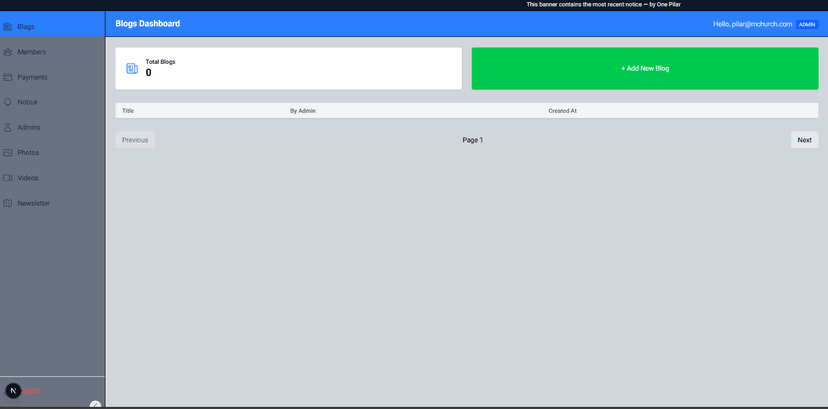Open the Photos menu item

click(x=52, y=153)
